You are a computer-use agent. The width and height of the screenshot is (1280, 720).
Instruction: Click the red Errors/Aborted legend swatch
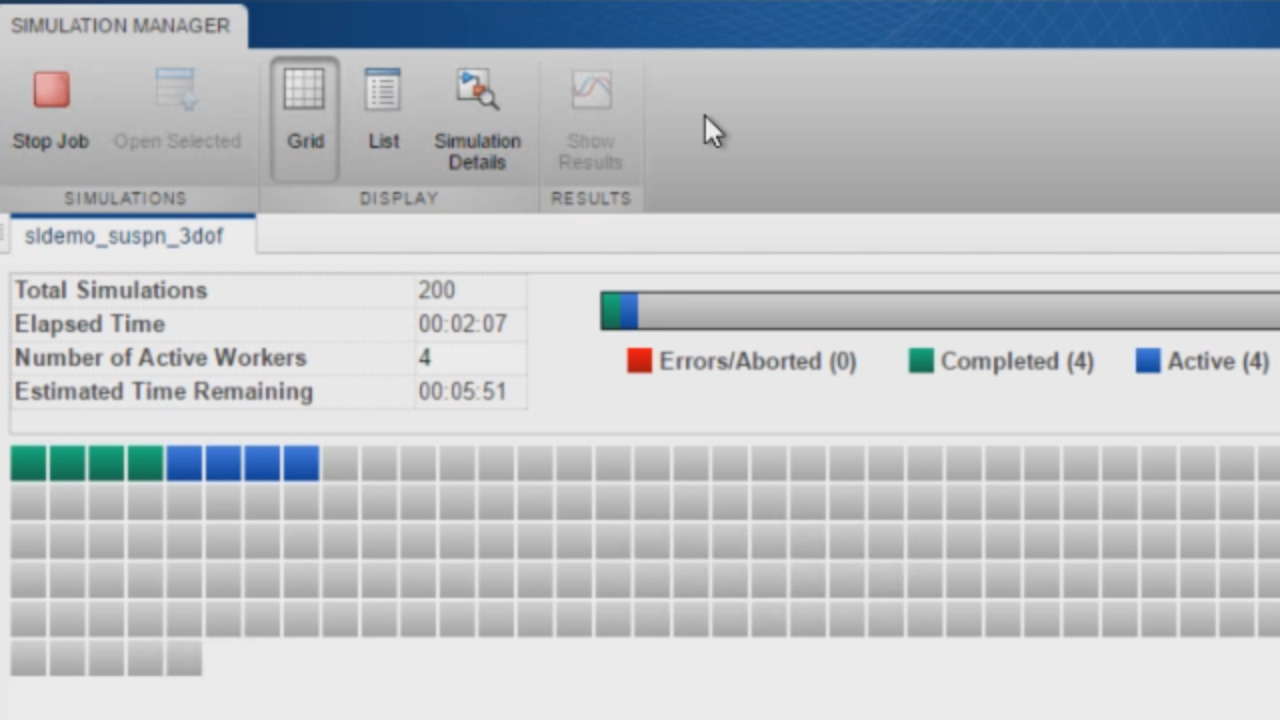[639, 361]
